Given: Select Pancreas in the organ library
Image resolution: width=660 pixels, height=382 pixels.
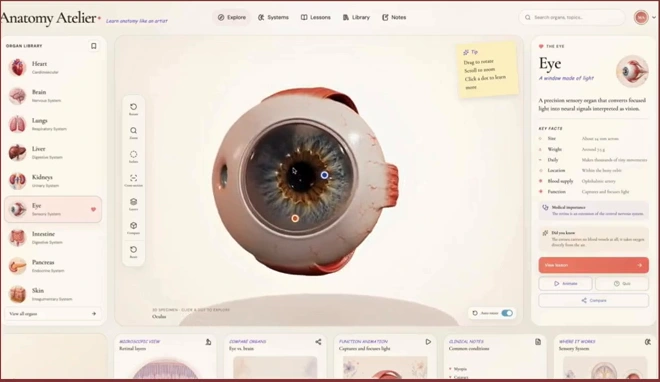Looking at the screenshot, I should [53, 266].
